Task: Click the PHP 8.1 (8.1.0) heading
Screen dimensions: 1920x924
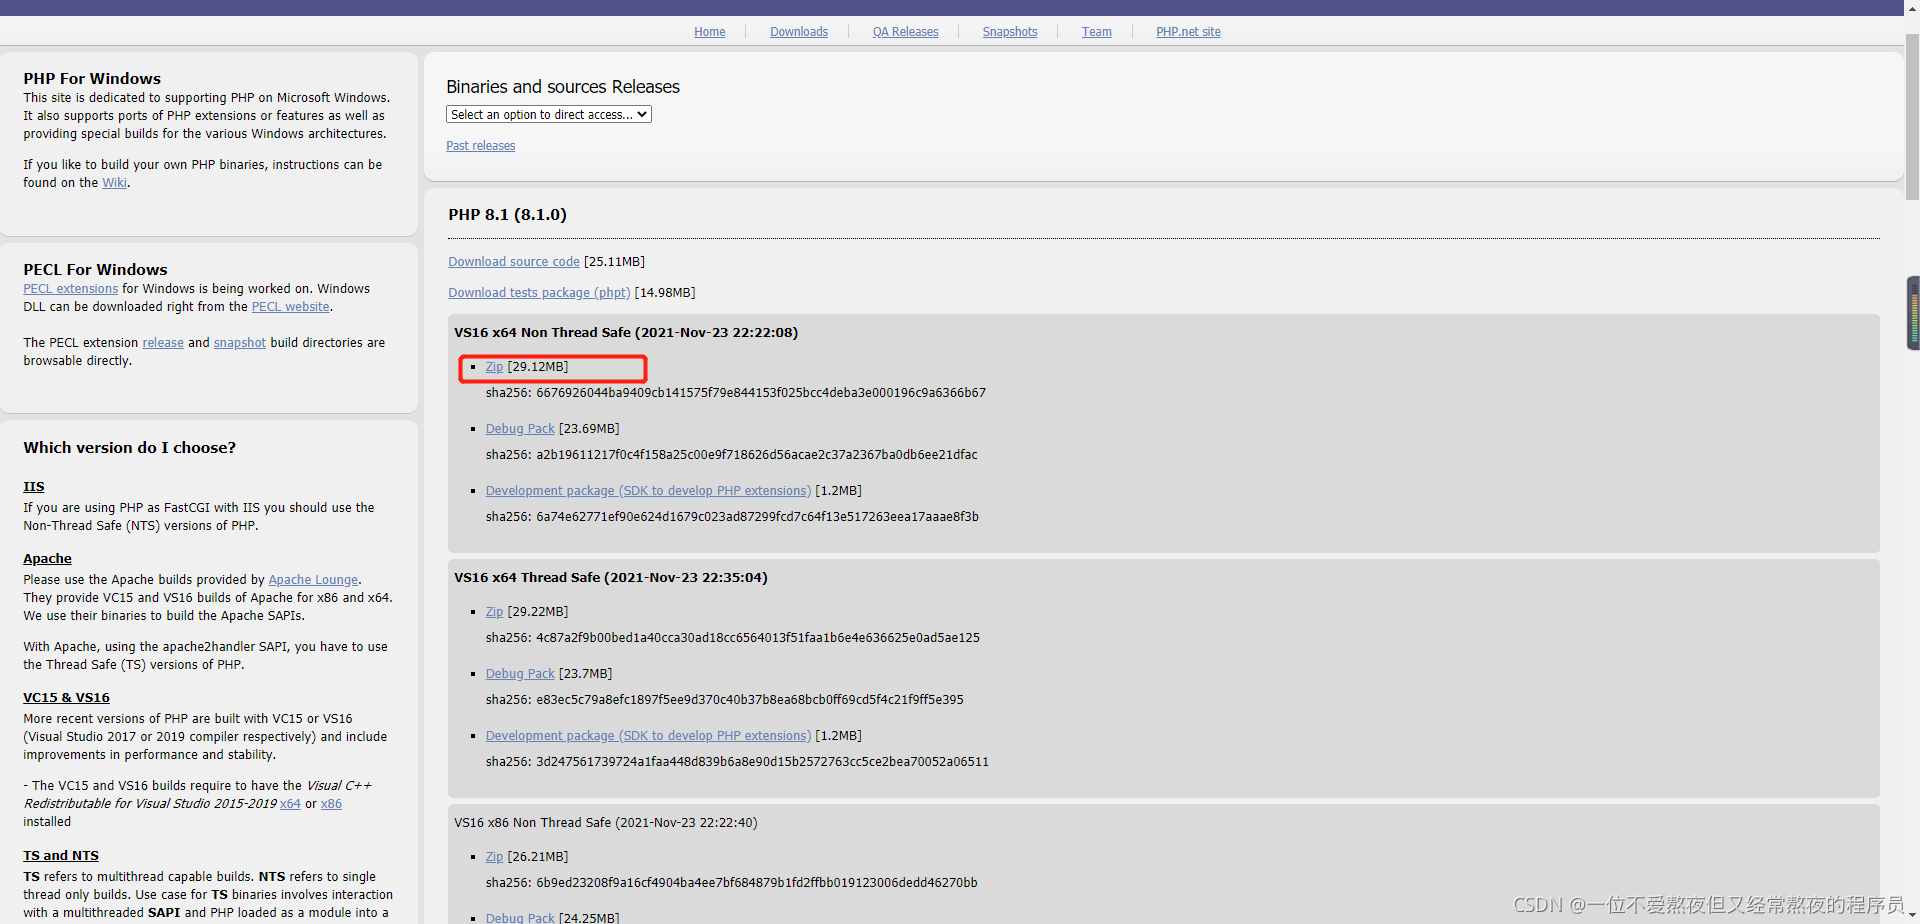Action: (507, 215)
